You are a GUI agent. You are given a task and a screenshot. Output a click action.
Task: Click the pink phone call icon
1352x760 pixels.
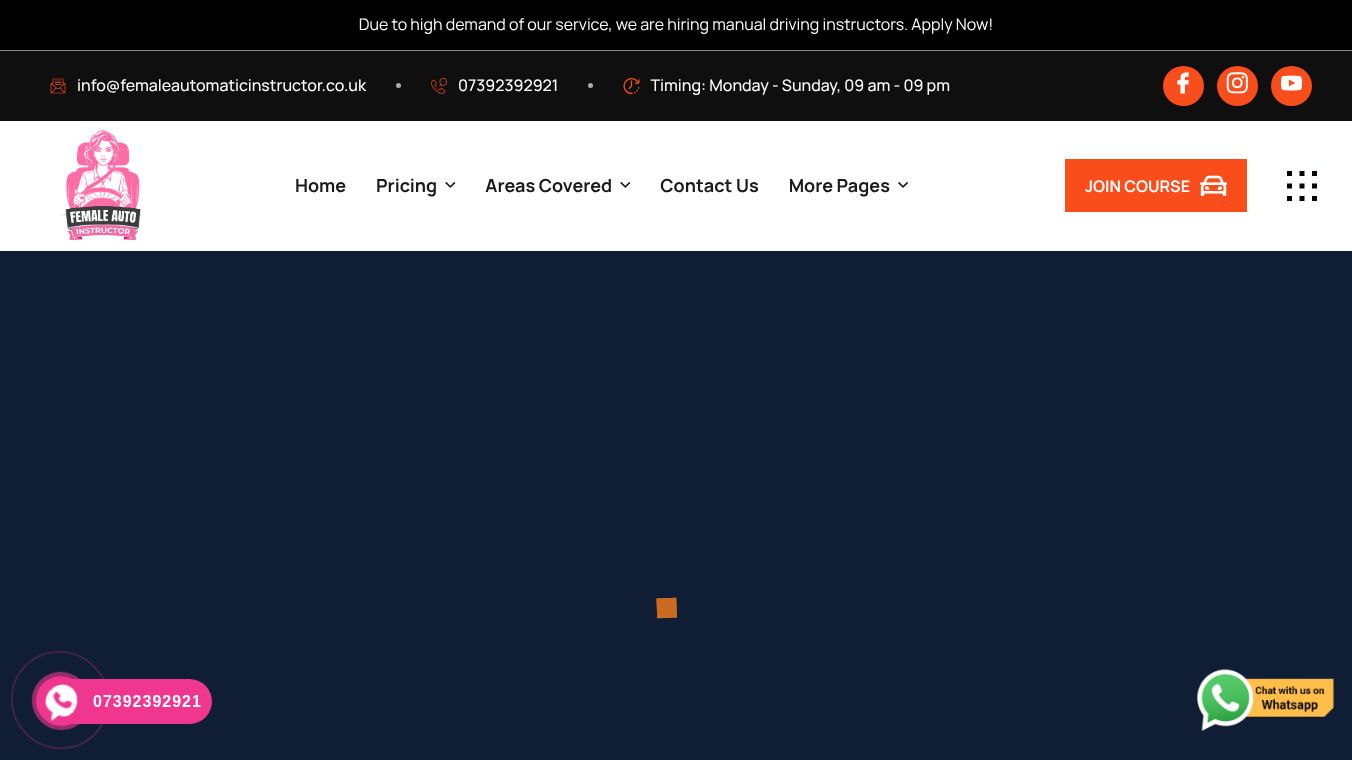coord(61,701)
